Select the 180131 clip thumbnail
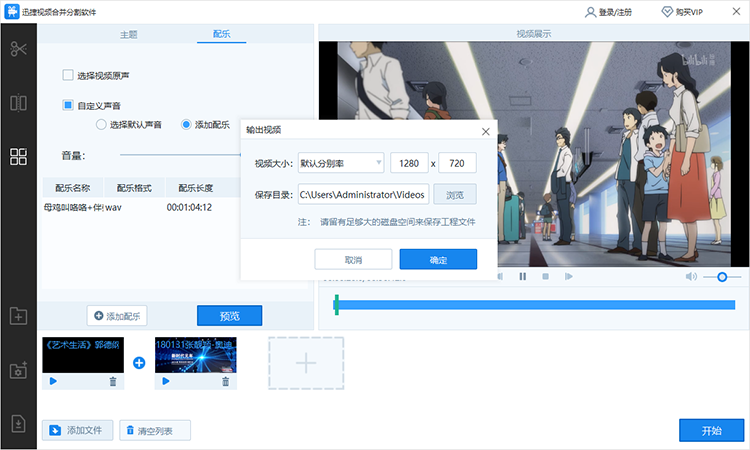 point(196,355)
